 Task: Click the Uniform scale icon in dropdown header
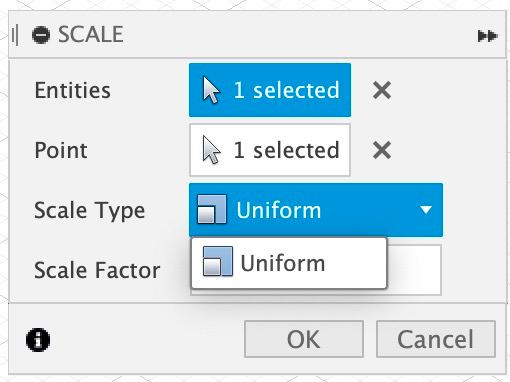[212, 209]
